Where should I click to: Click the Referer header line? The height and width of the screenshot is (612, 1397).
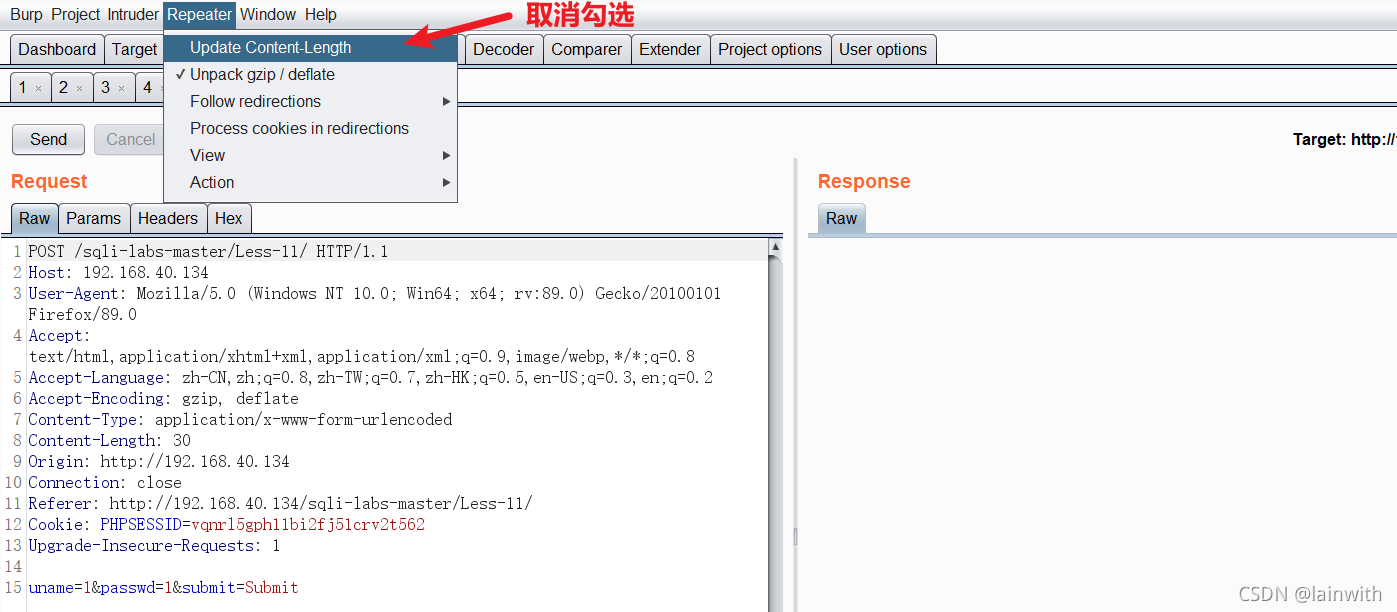click(x=280, y=504)
